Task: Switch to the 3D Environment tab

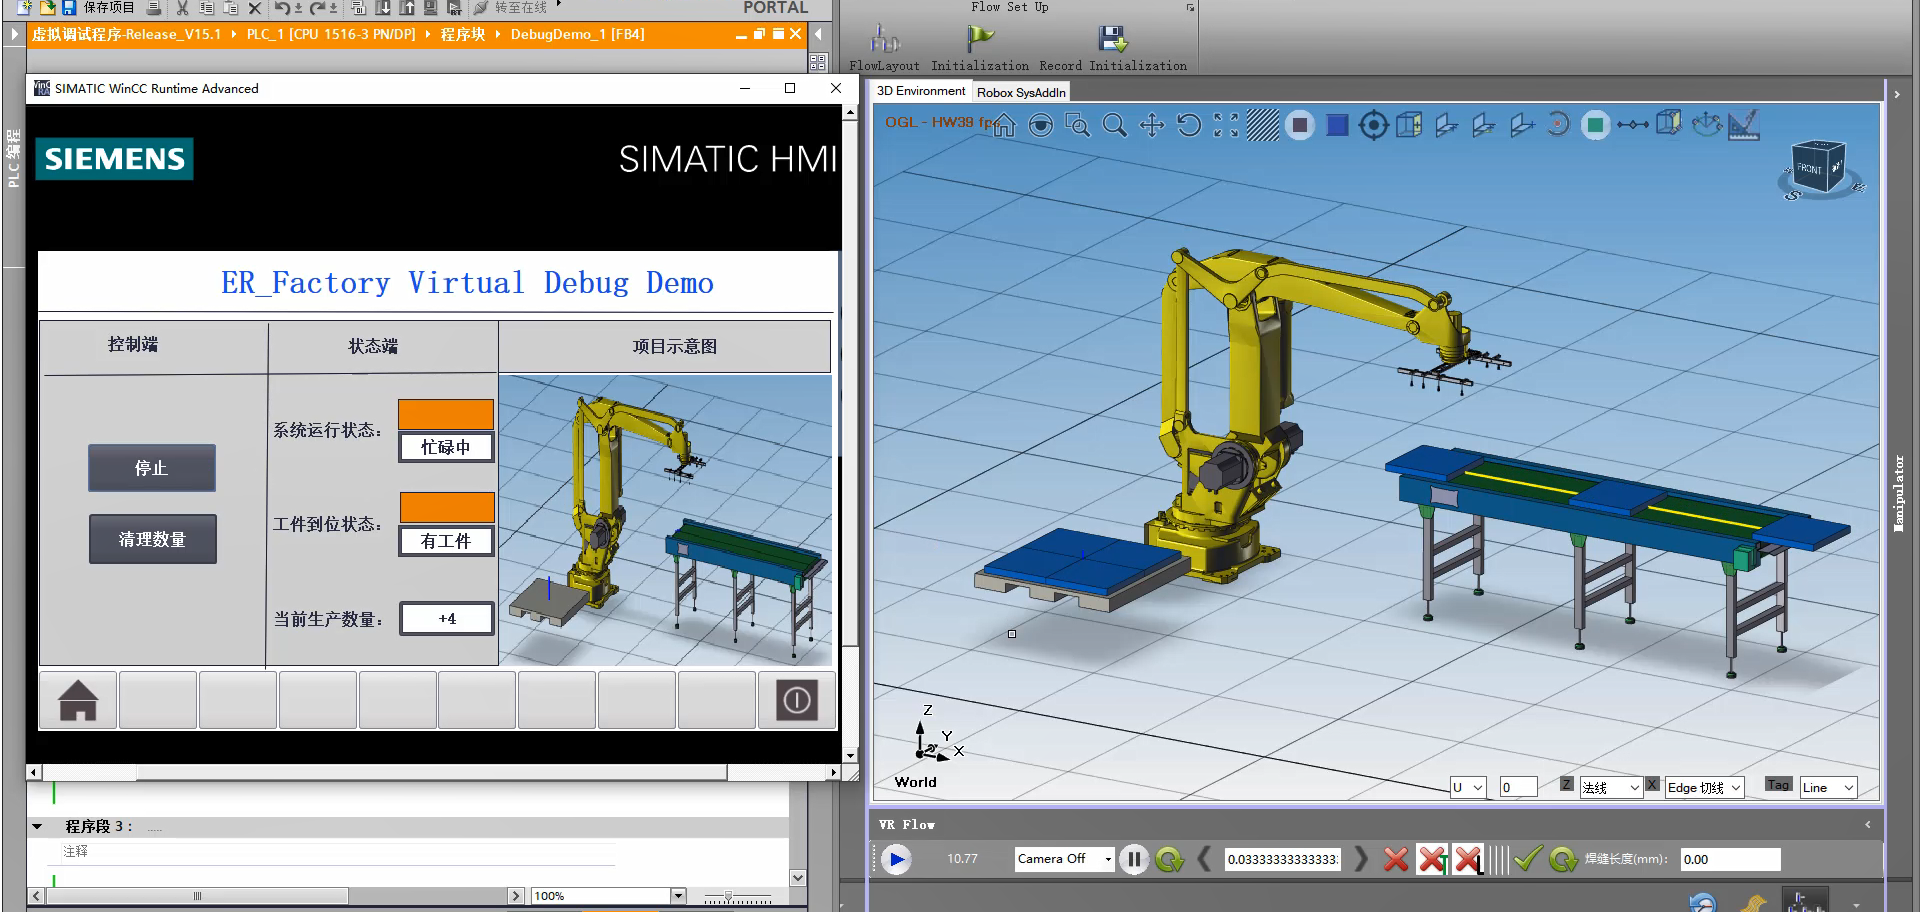Action: click(921, 91)
